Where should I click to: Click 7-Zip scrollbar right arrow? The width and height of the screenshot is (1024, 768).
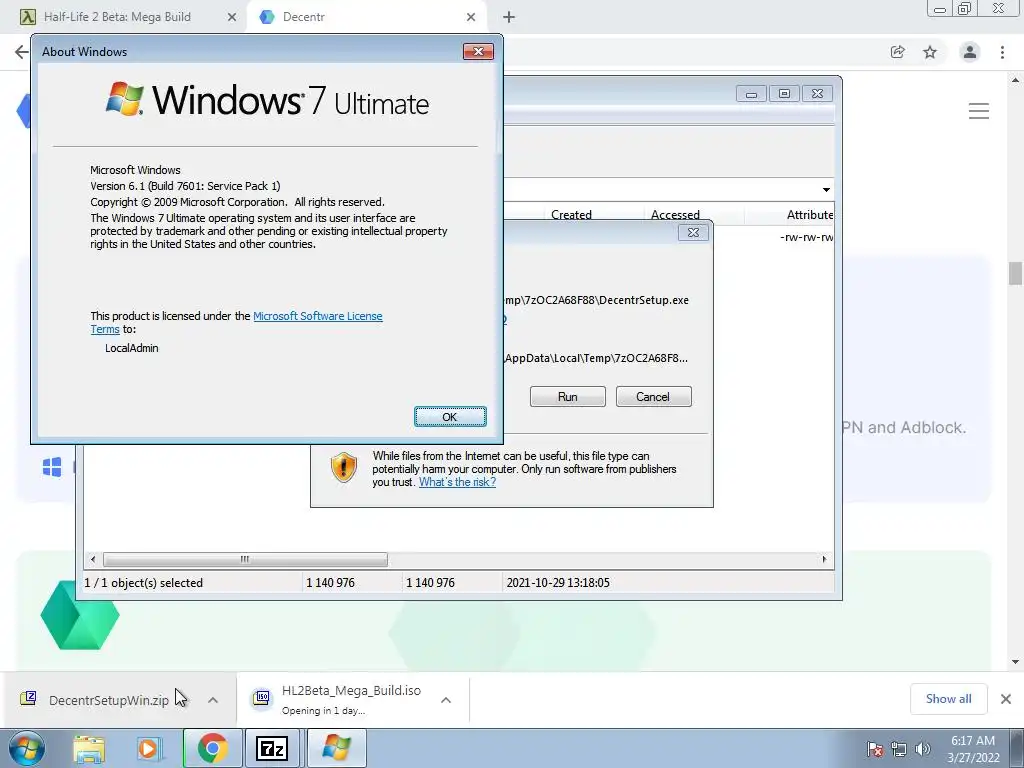824,559
